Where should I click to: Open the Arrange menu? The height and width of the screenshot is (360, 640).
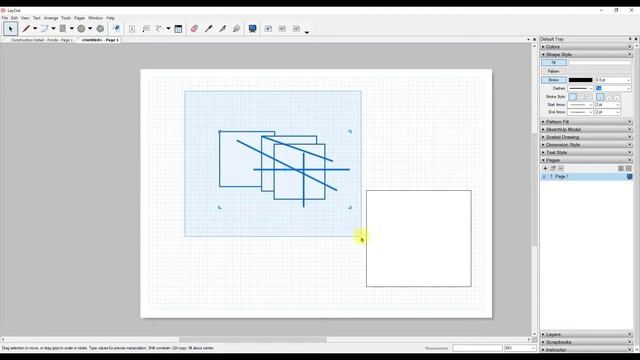(51, 18)
